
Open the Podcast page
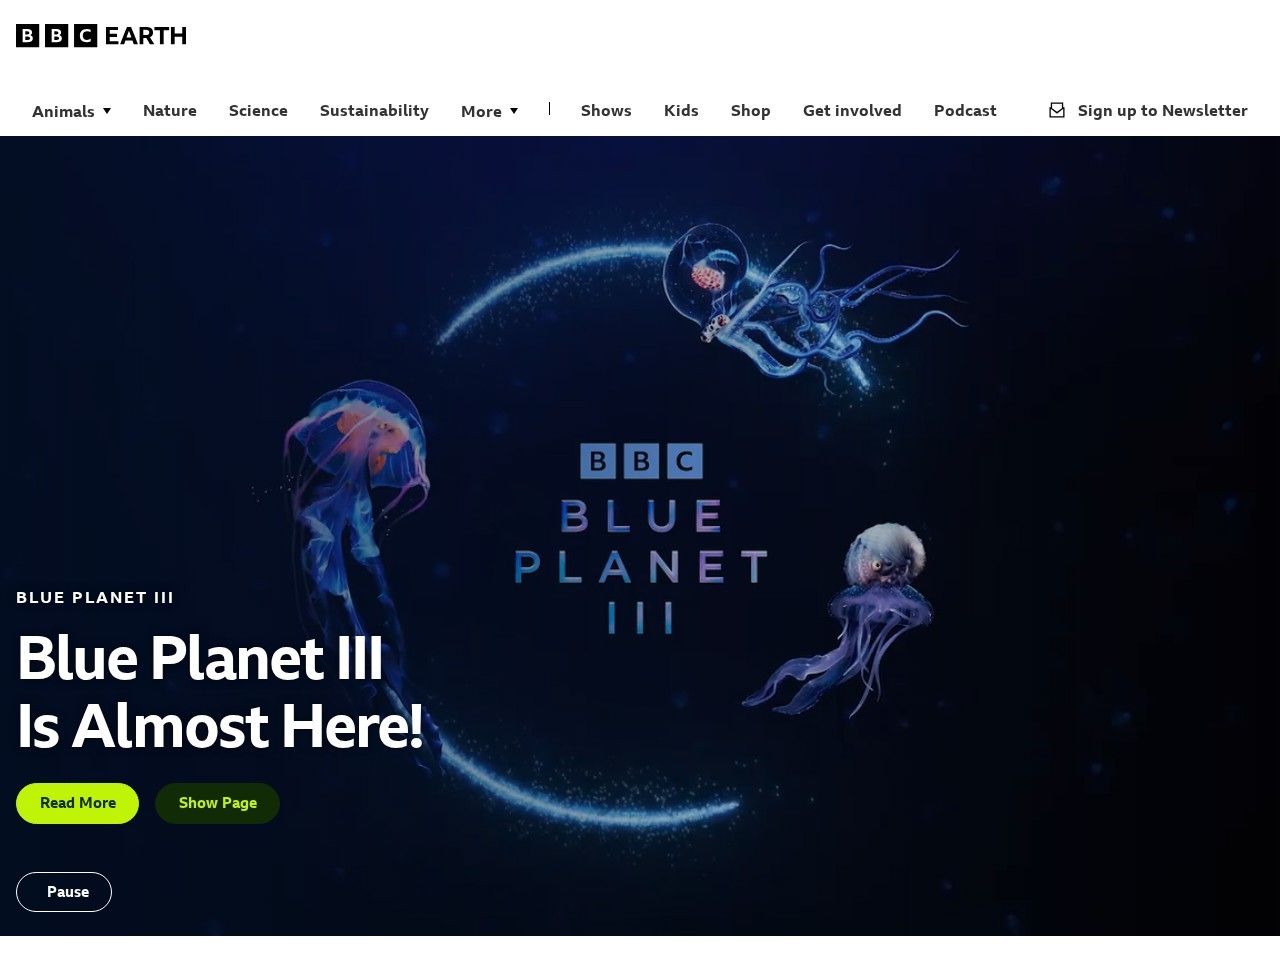coord(965,110)
